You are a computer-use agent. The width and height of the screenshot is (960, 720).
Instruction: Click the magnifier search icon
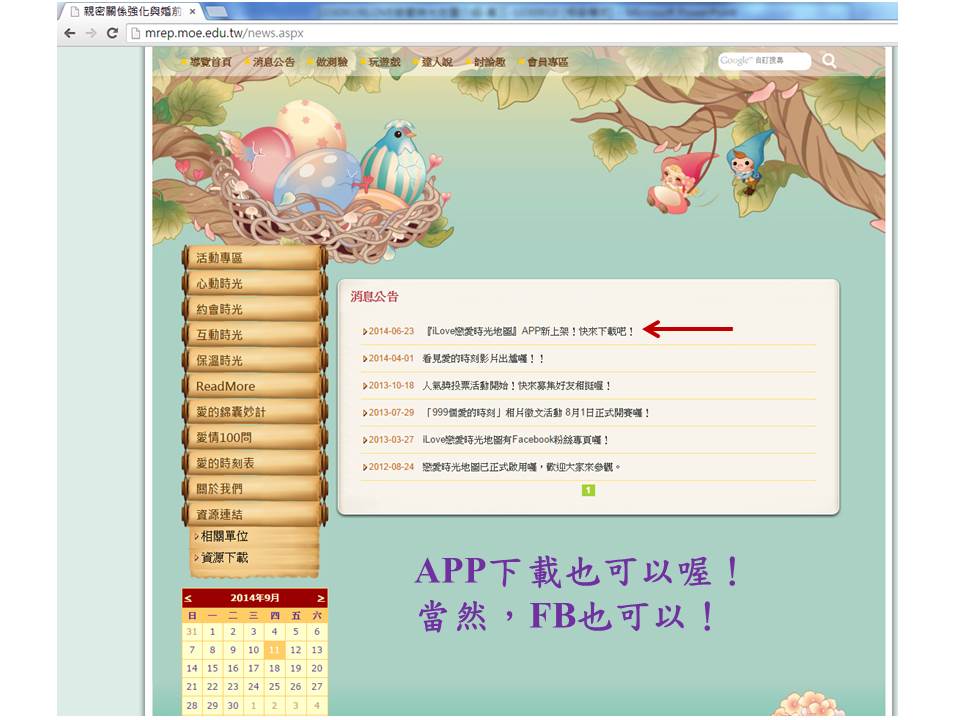click(829, 61)
